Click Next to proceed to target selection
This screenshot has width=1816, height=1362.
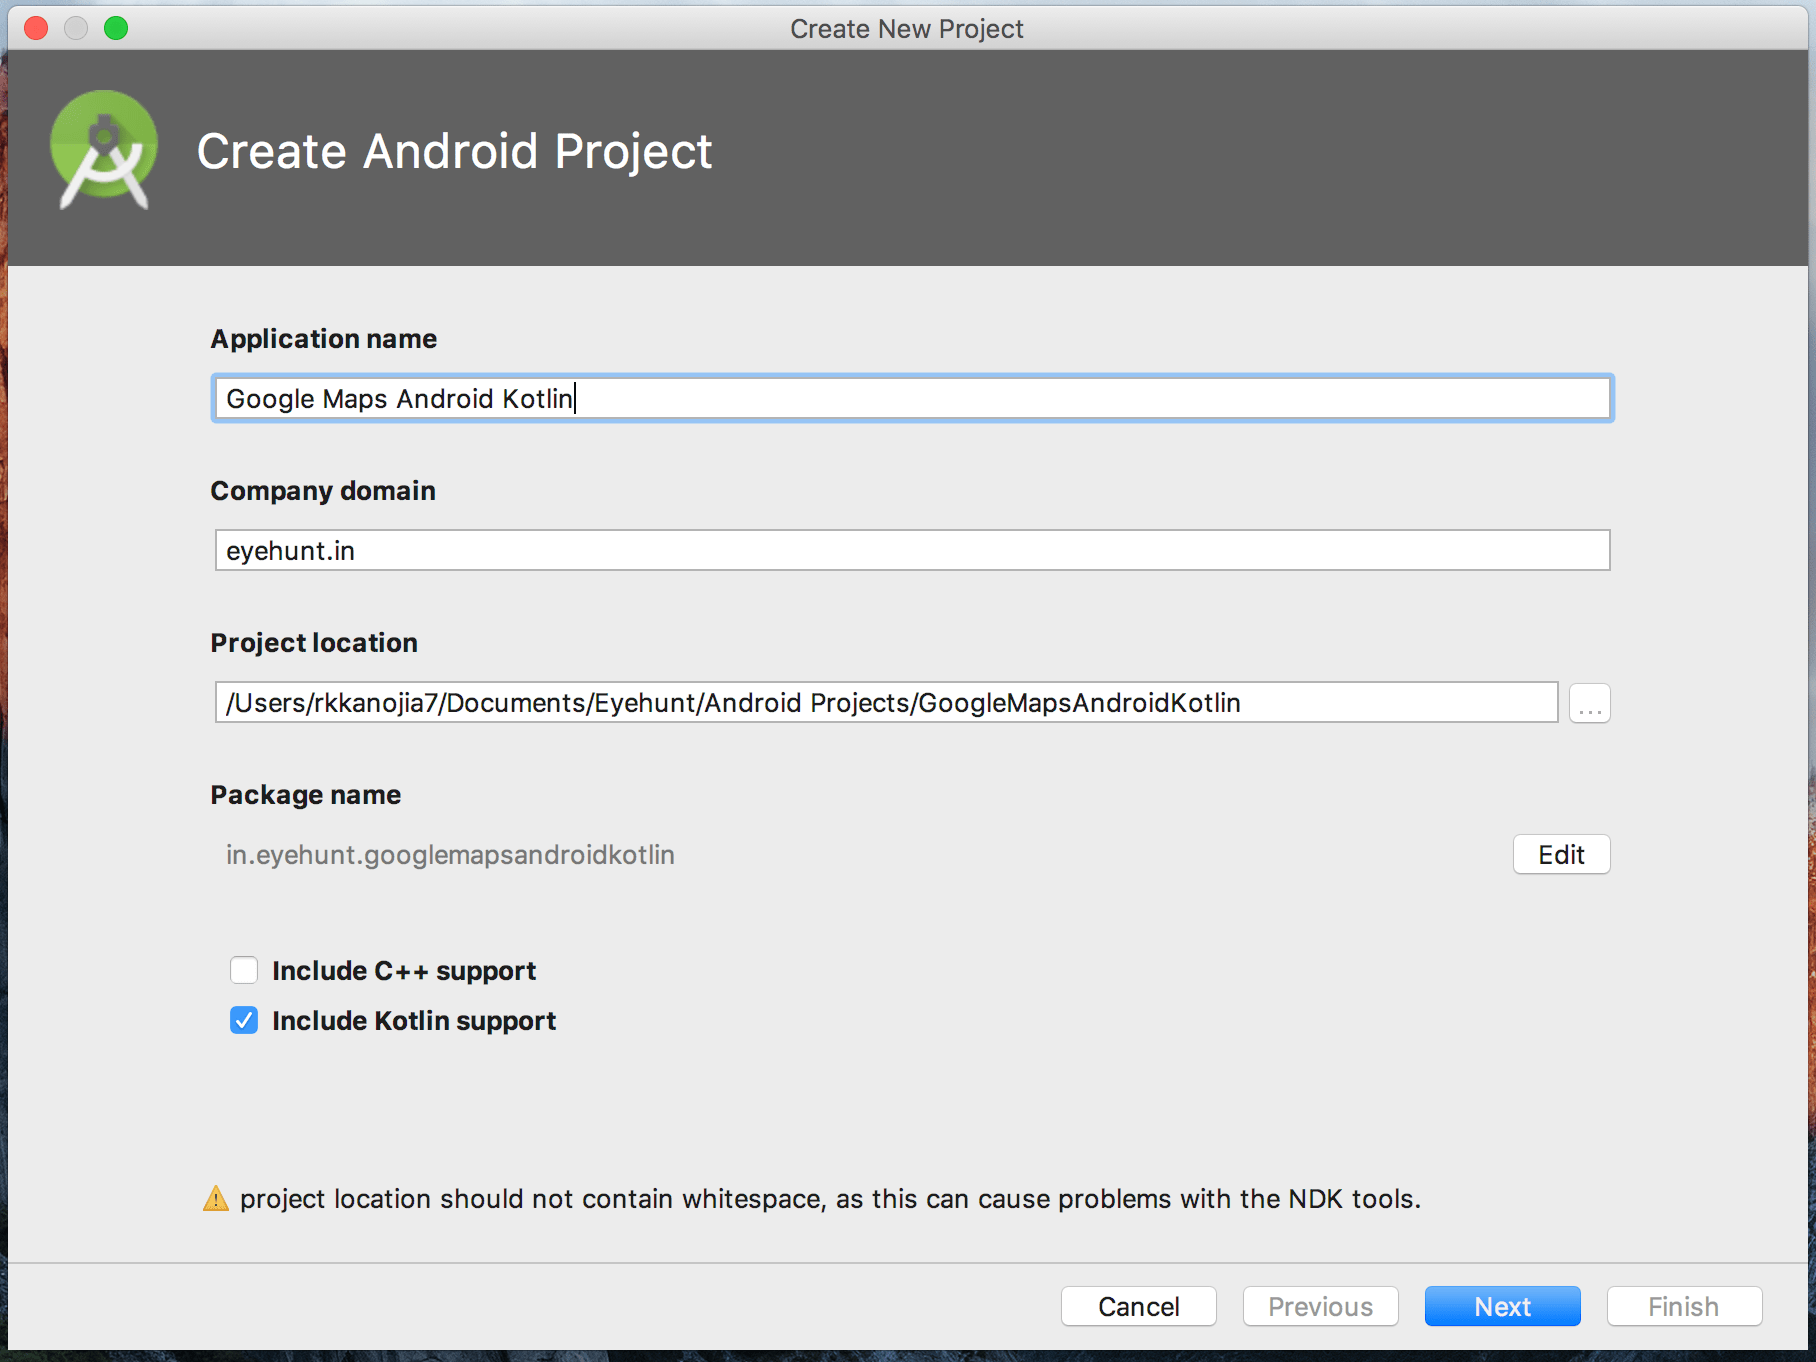click(x=1501, y=1306)
